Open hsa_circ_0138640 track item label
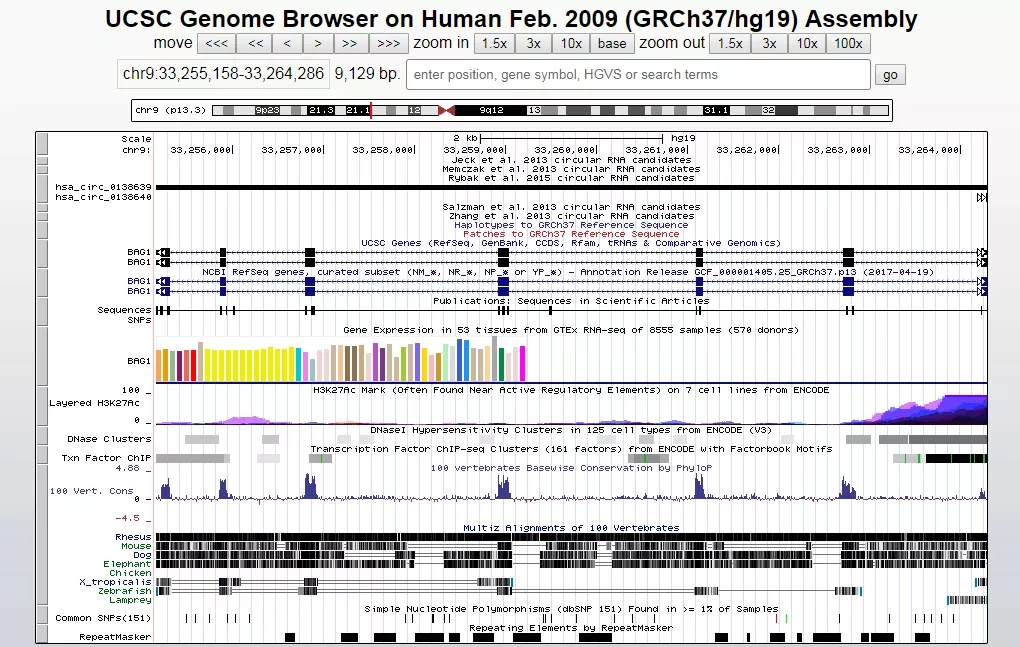Viewport: 1020px width, 647px height. pos(103,197)
